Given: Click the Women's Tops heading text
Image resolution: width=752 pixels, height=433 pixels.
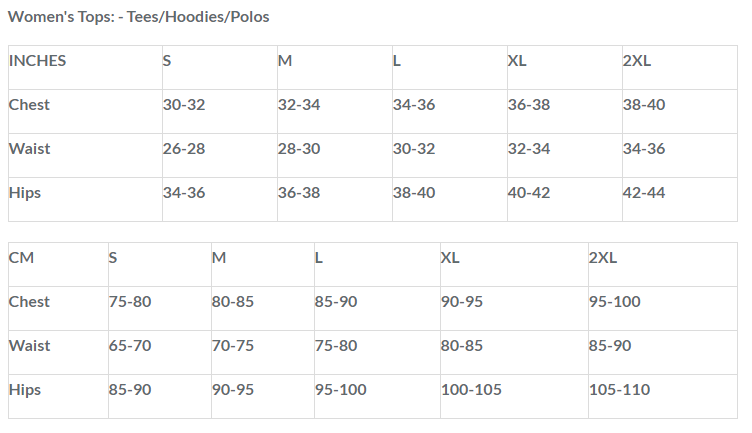Looking at the screenshot, I should click(x=139, y=17).
